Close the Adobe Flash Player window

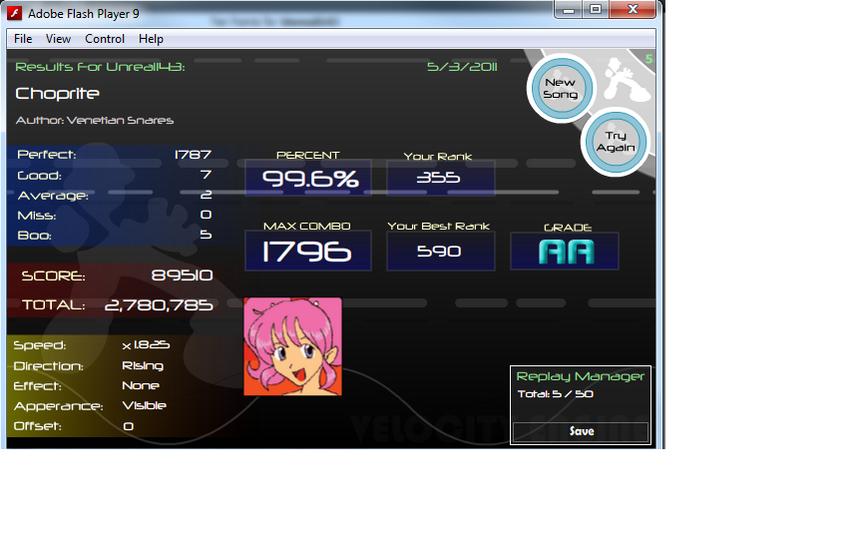point(633,9)
